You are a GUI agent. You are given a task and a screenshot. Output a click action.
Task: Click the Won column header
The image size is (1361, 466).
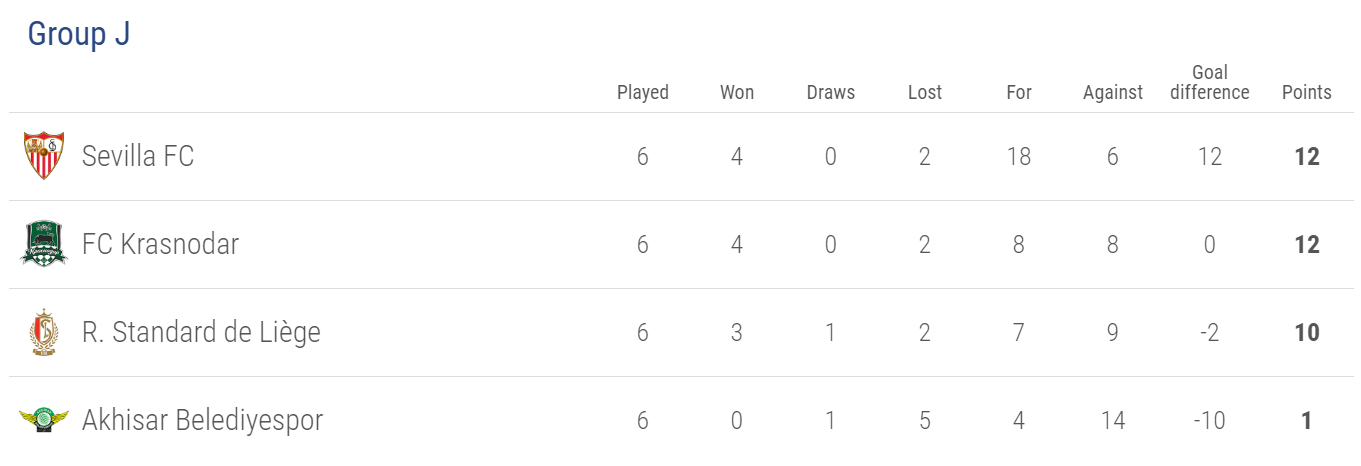point(737,92)
